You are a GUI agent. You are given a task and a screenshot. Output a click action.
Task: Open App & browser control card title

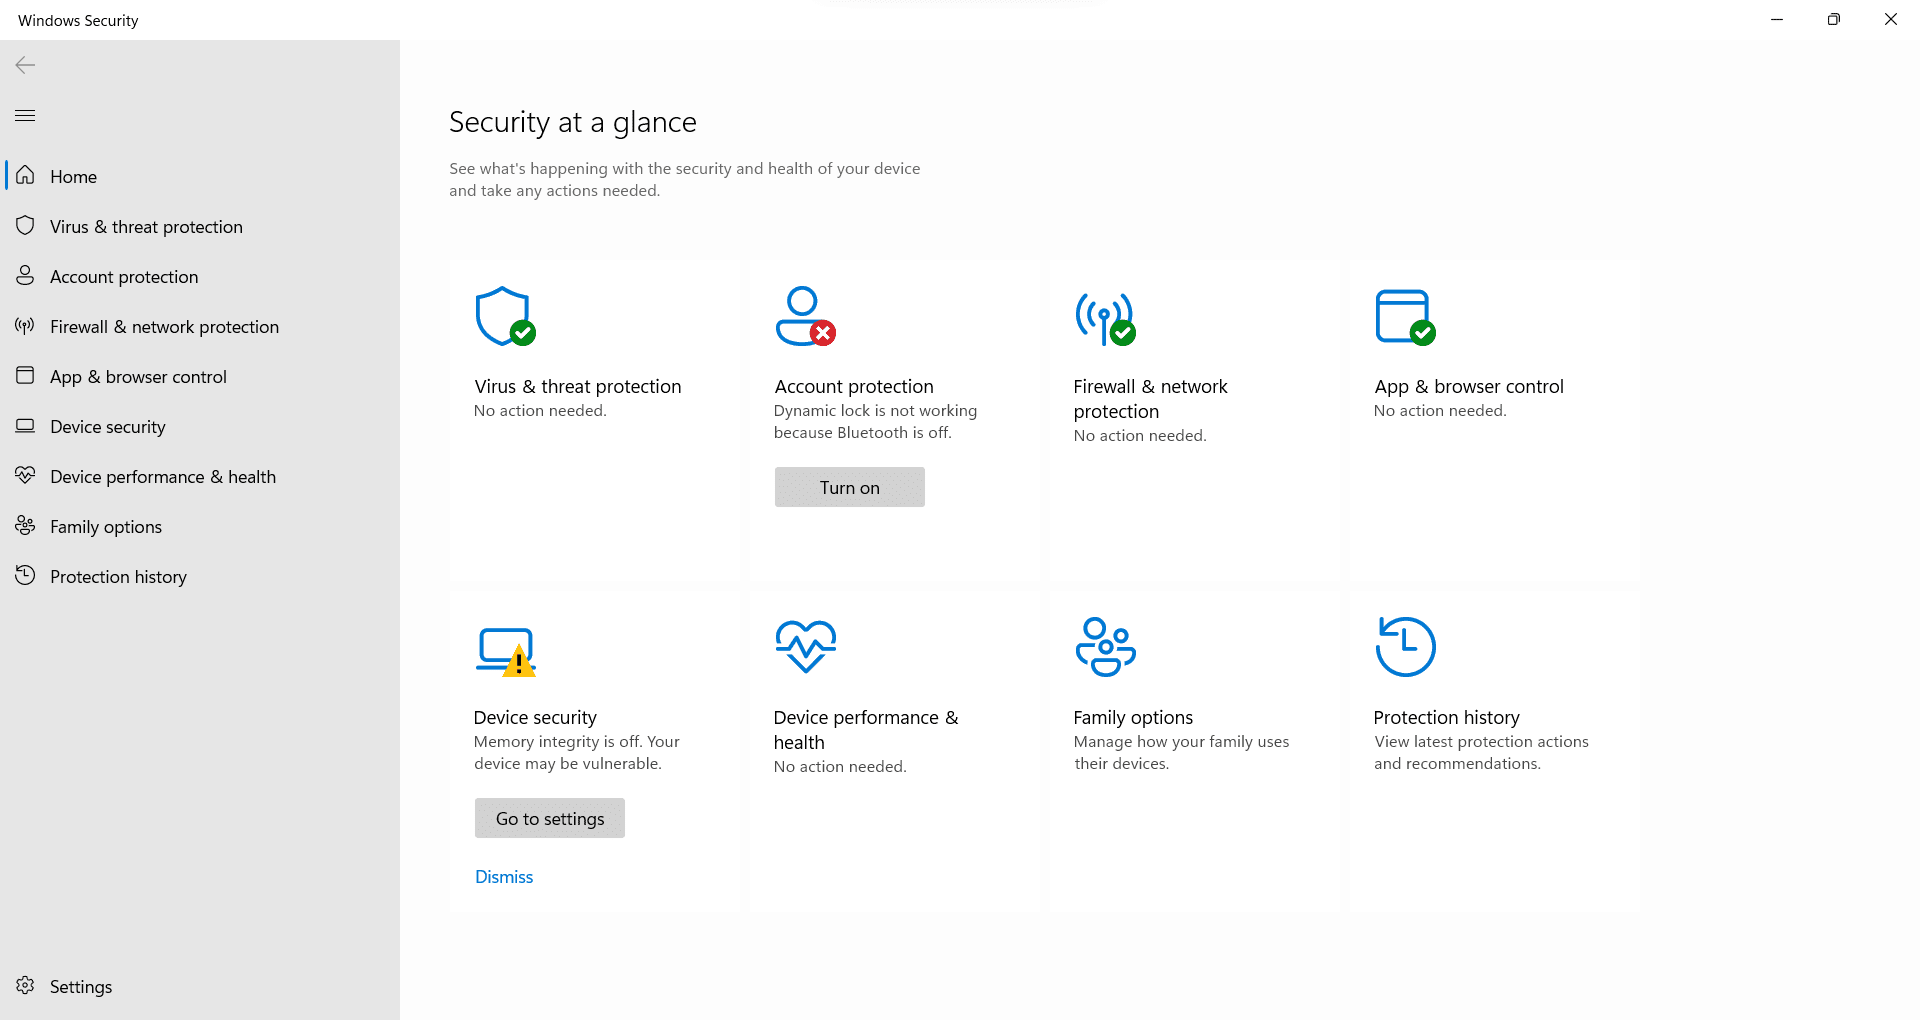[x=1469, y=386]
